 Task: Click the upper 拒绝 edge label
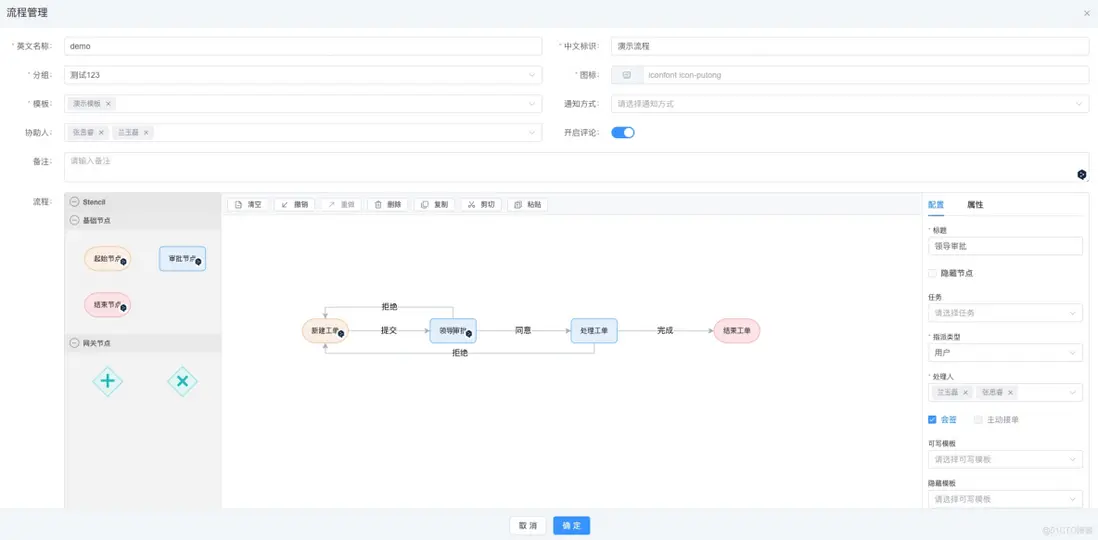(x=389, y=306)
